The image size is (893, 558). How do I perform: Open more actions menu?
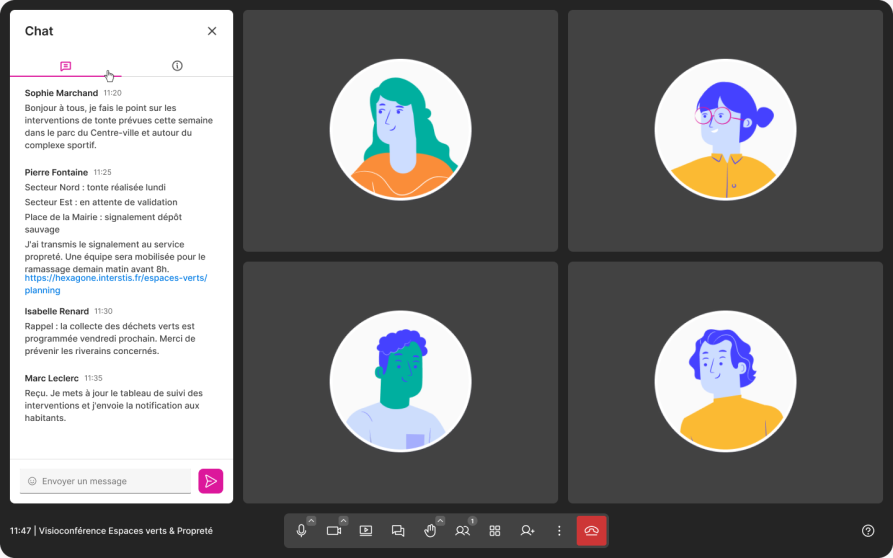point(559,531)
